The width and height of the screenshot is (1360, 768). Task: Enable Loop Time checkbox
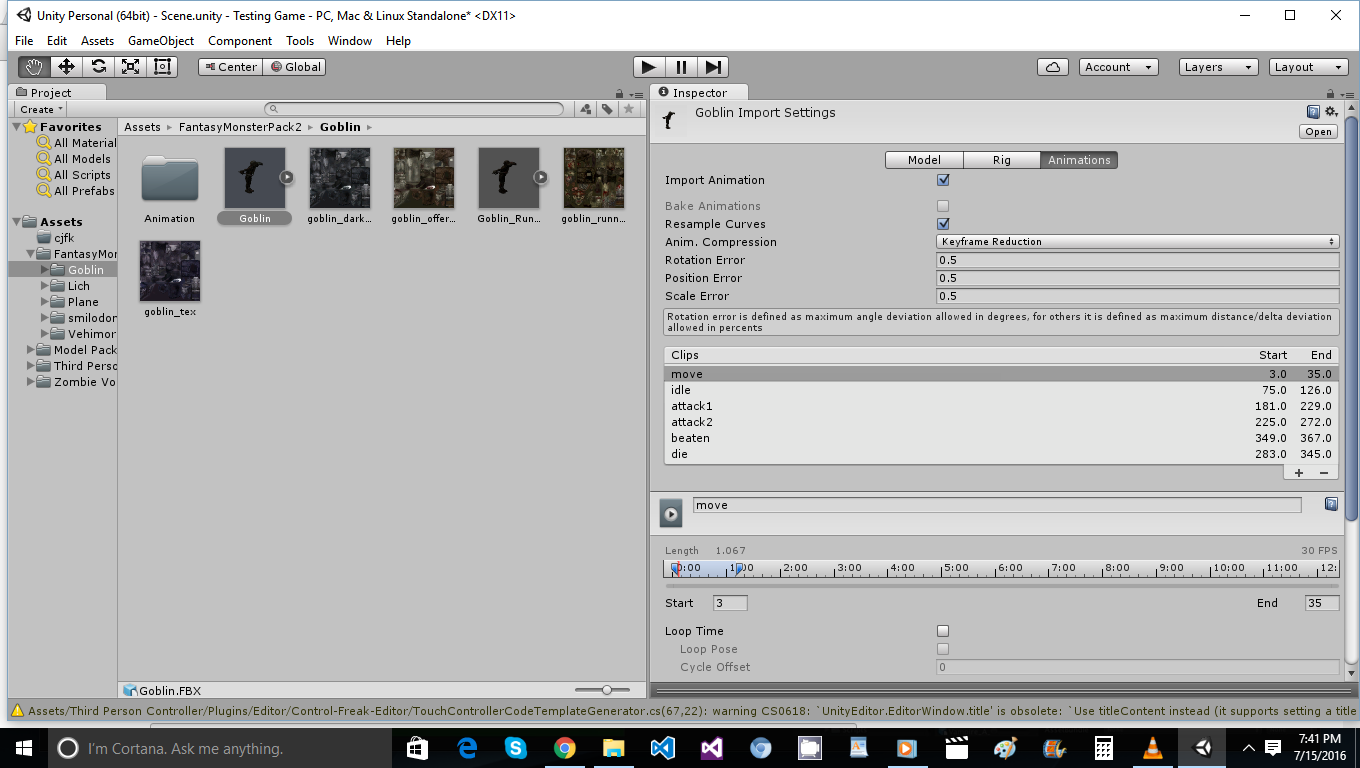(943, 631)
